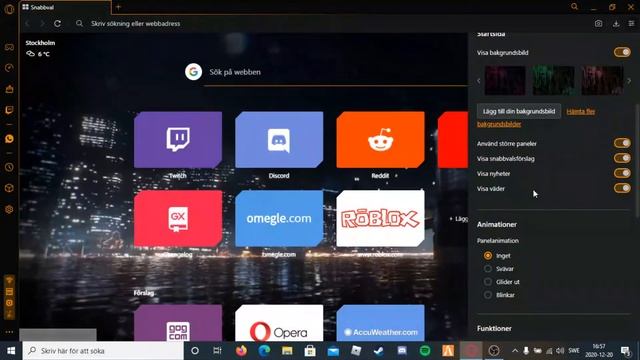Switch to the Snabbval tab
Viewport: 640px width, 360px height.
coord(64,7)
